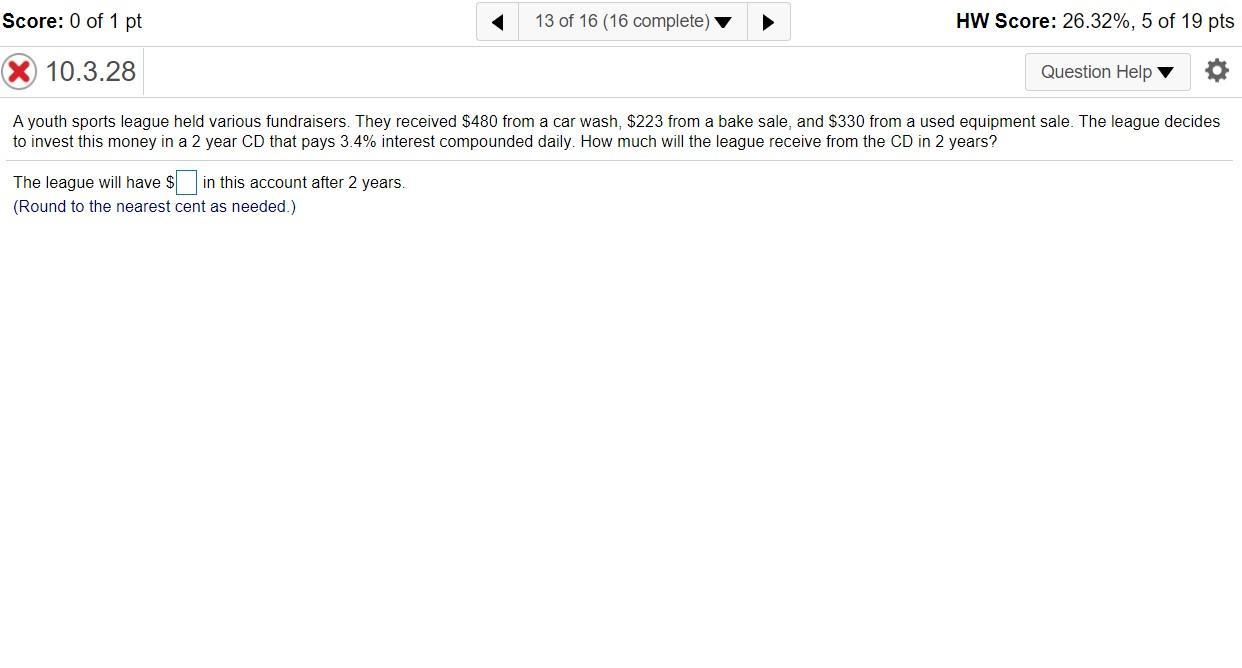Click the 'Round to the nearest cent' note
Viewport: 1242px width, 668px height.
154,207
